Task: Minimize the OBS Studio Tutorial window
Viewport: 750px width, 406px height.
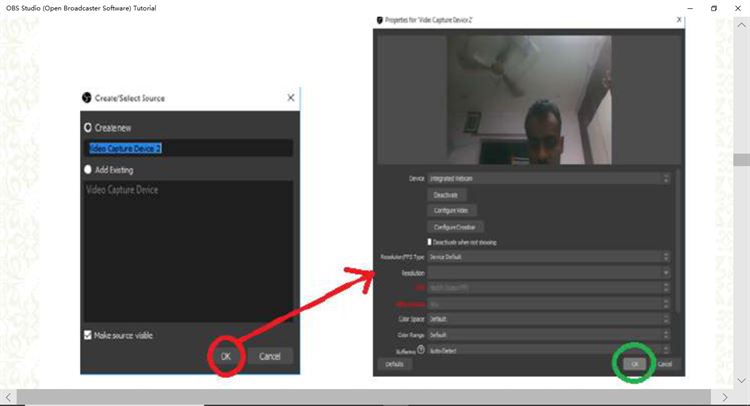Action: pos(690,8)
